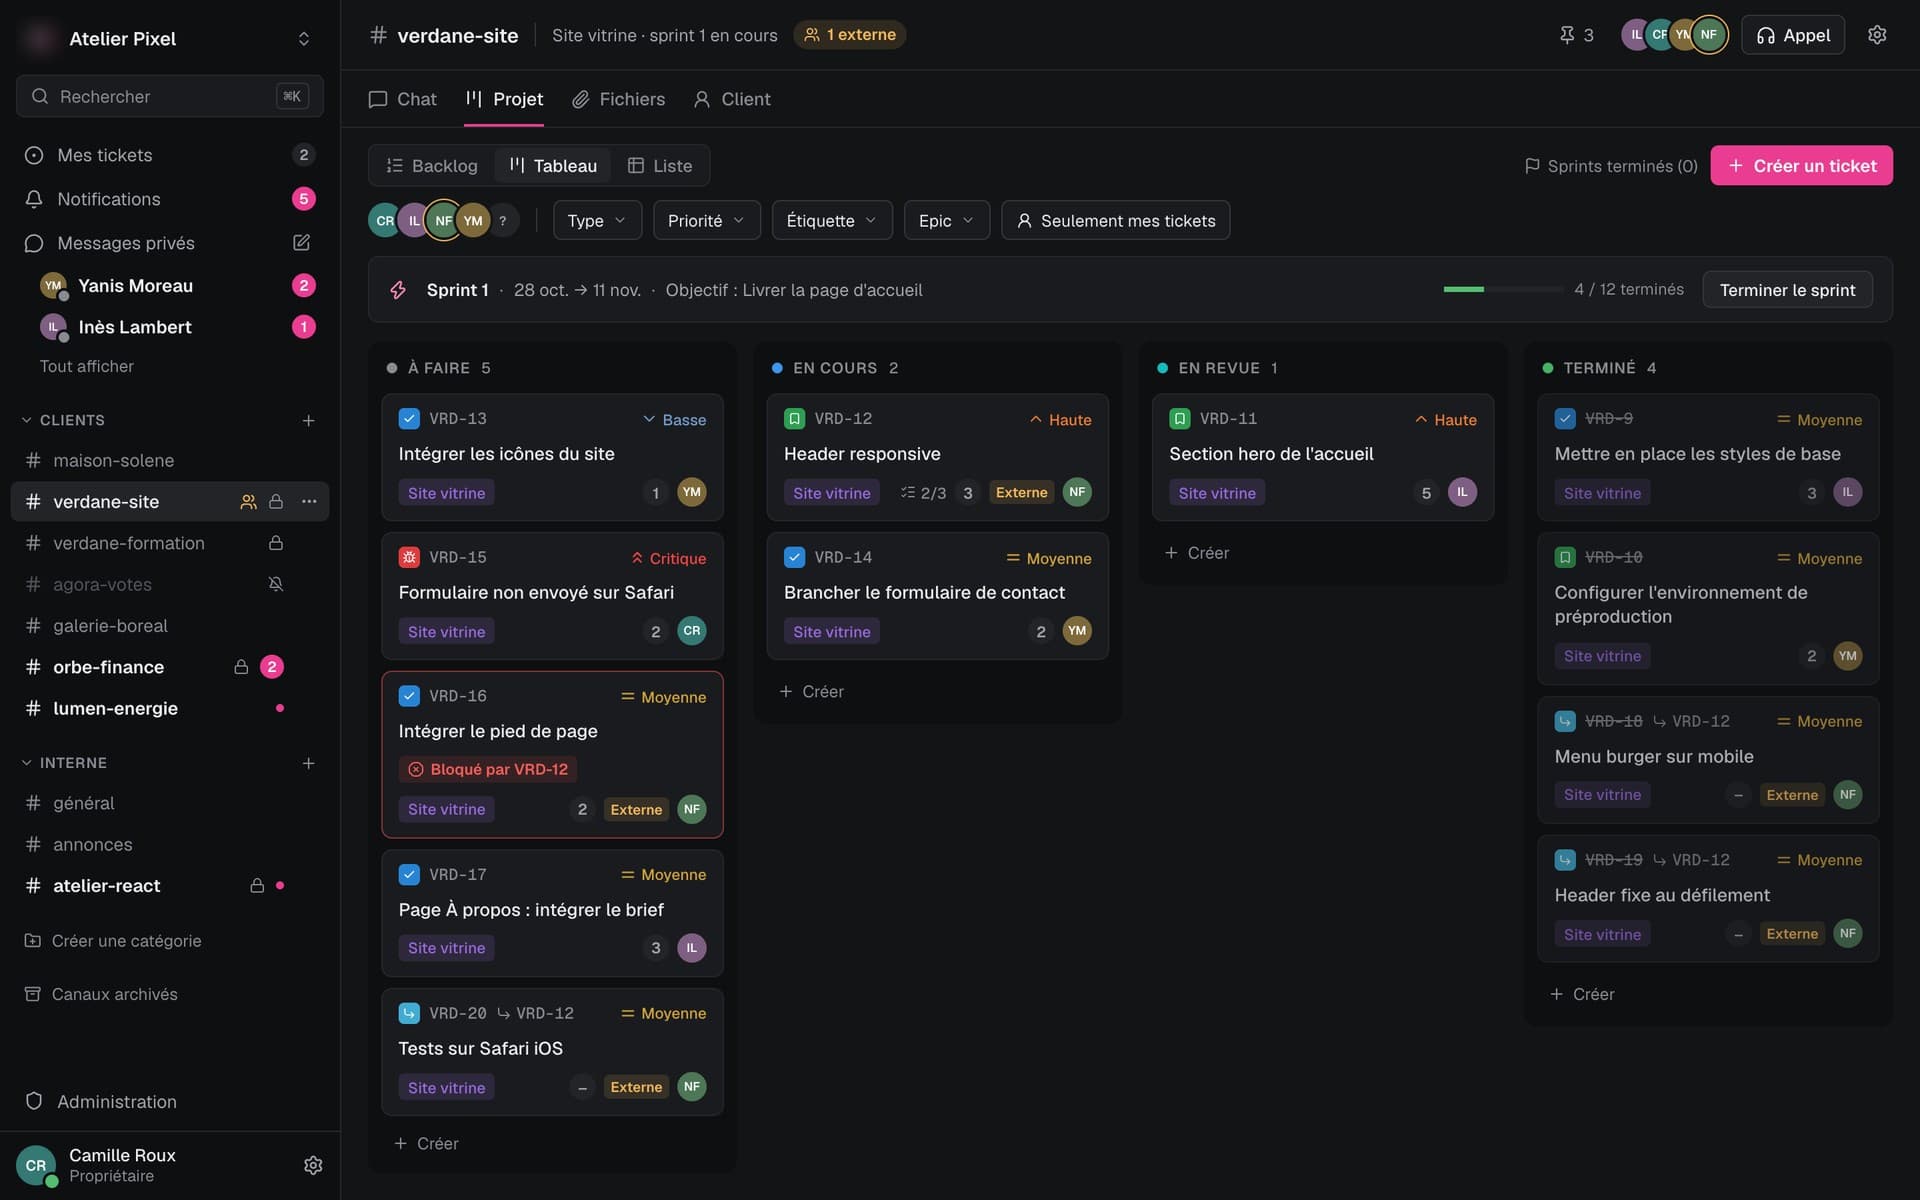Click Sprints terminés (0) link

(x=1611, y=166)
